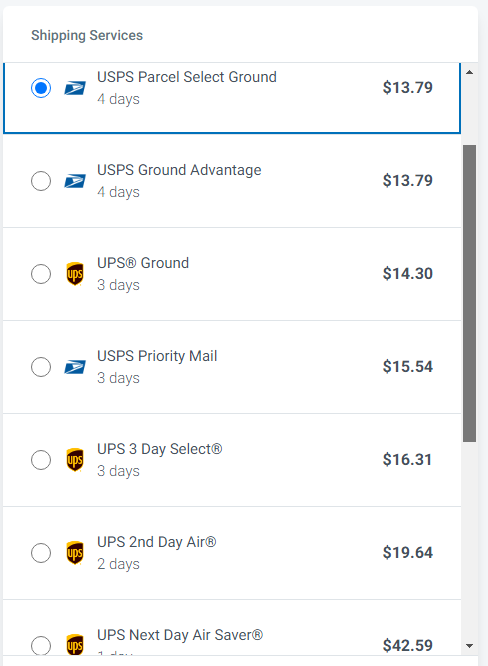Click UPS shield logo beside Next Day Air Saver
The height and width of the screenshot is (666, 488).
pyautogui.click(x=75, y=645)
